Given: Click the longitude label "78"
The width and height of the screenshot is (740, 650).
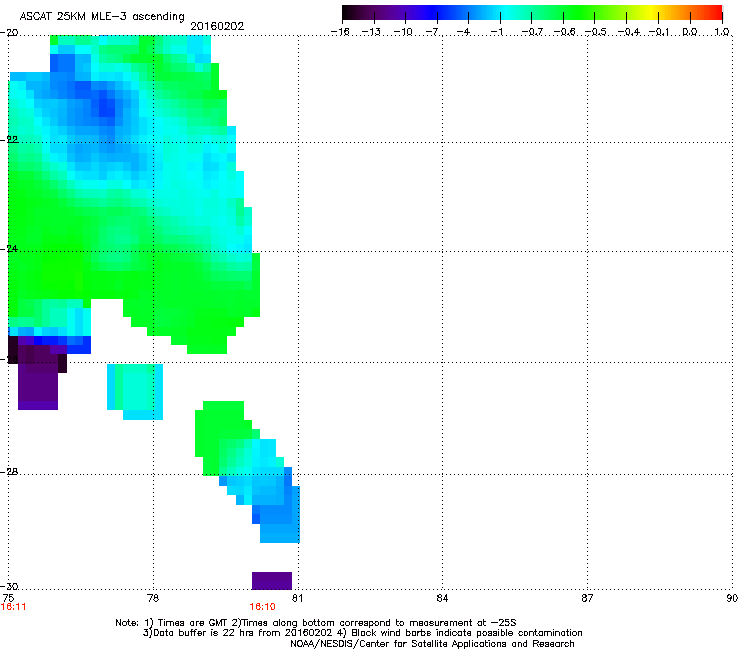Looking at the screenshot, I should coord(153,598).
